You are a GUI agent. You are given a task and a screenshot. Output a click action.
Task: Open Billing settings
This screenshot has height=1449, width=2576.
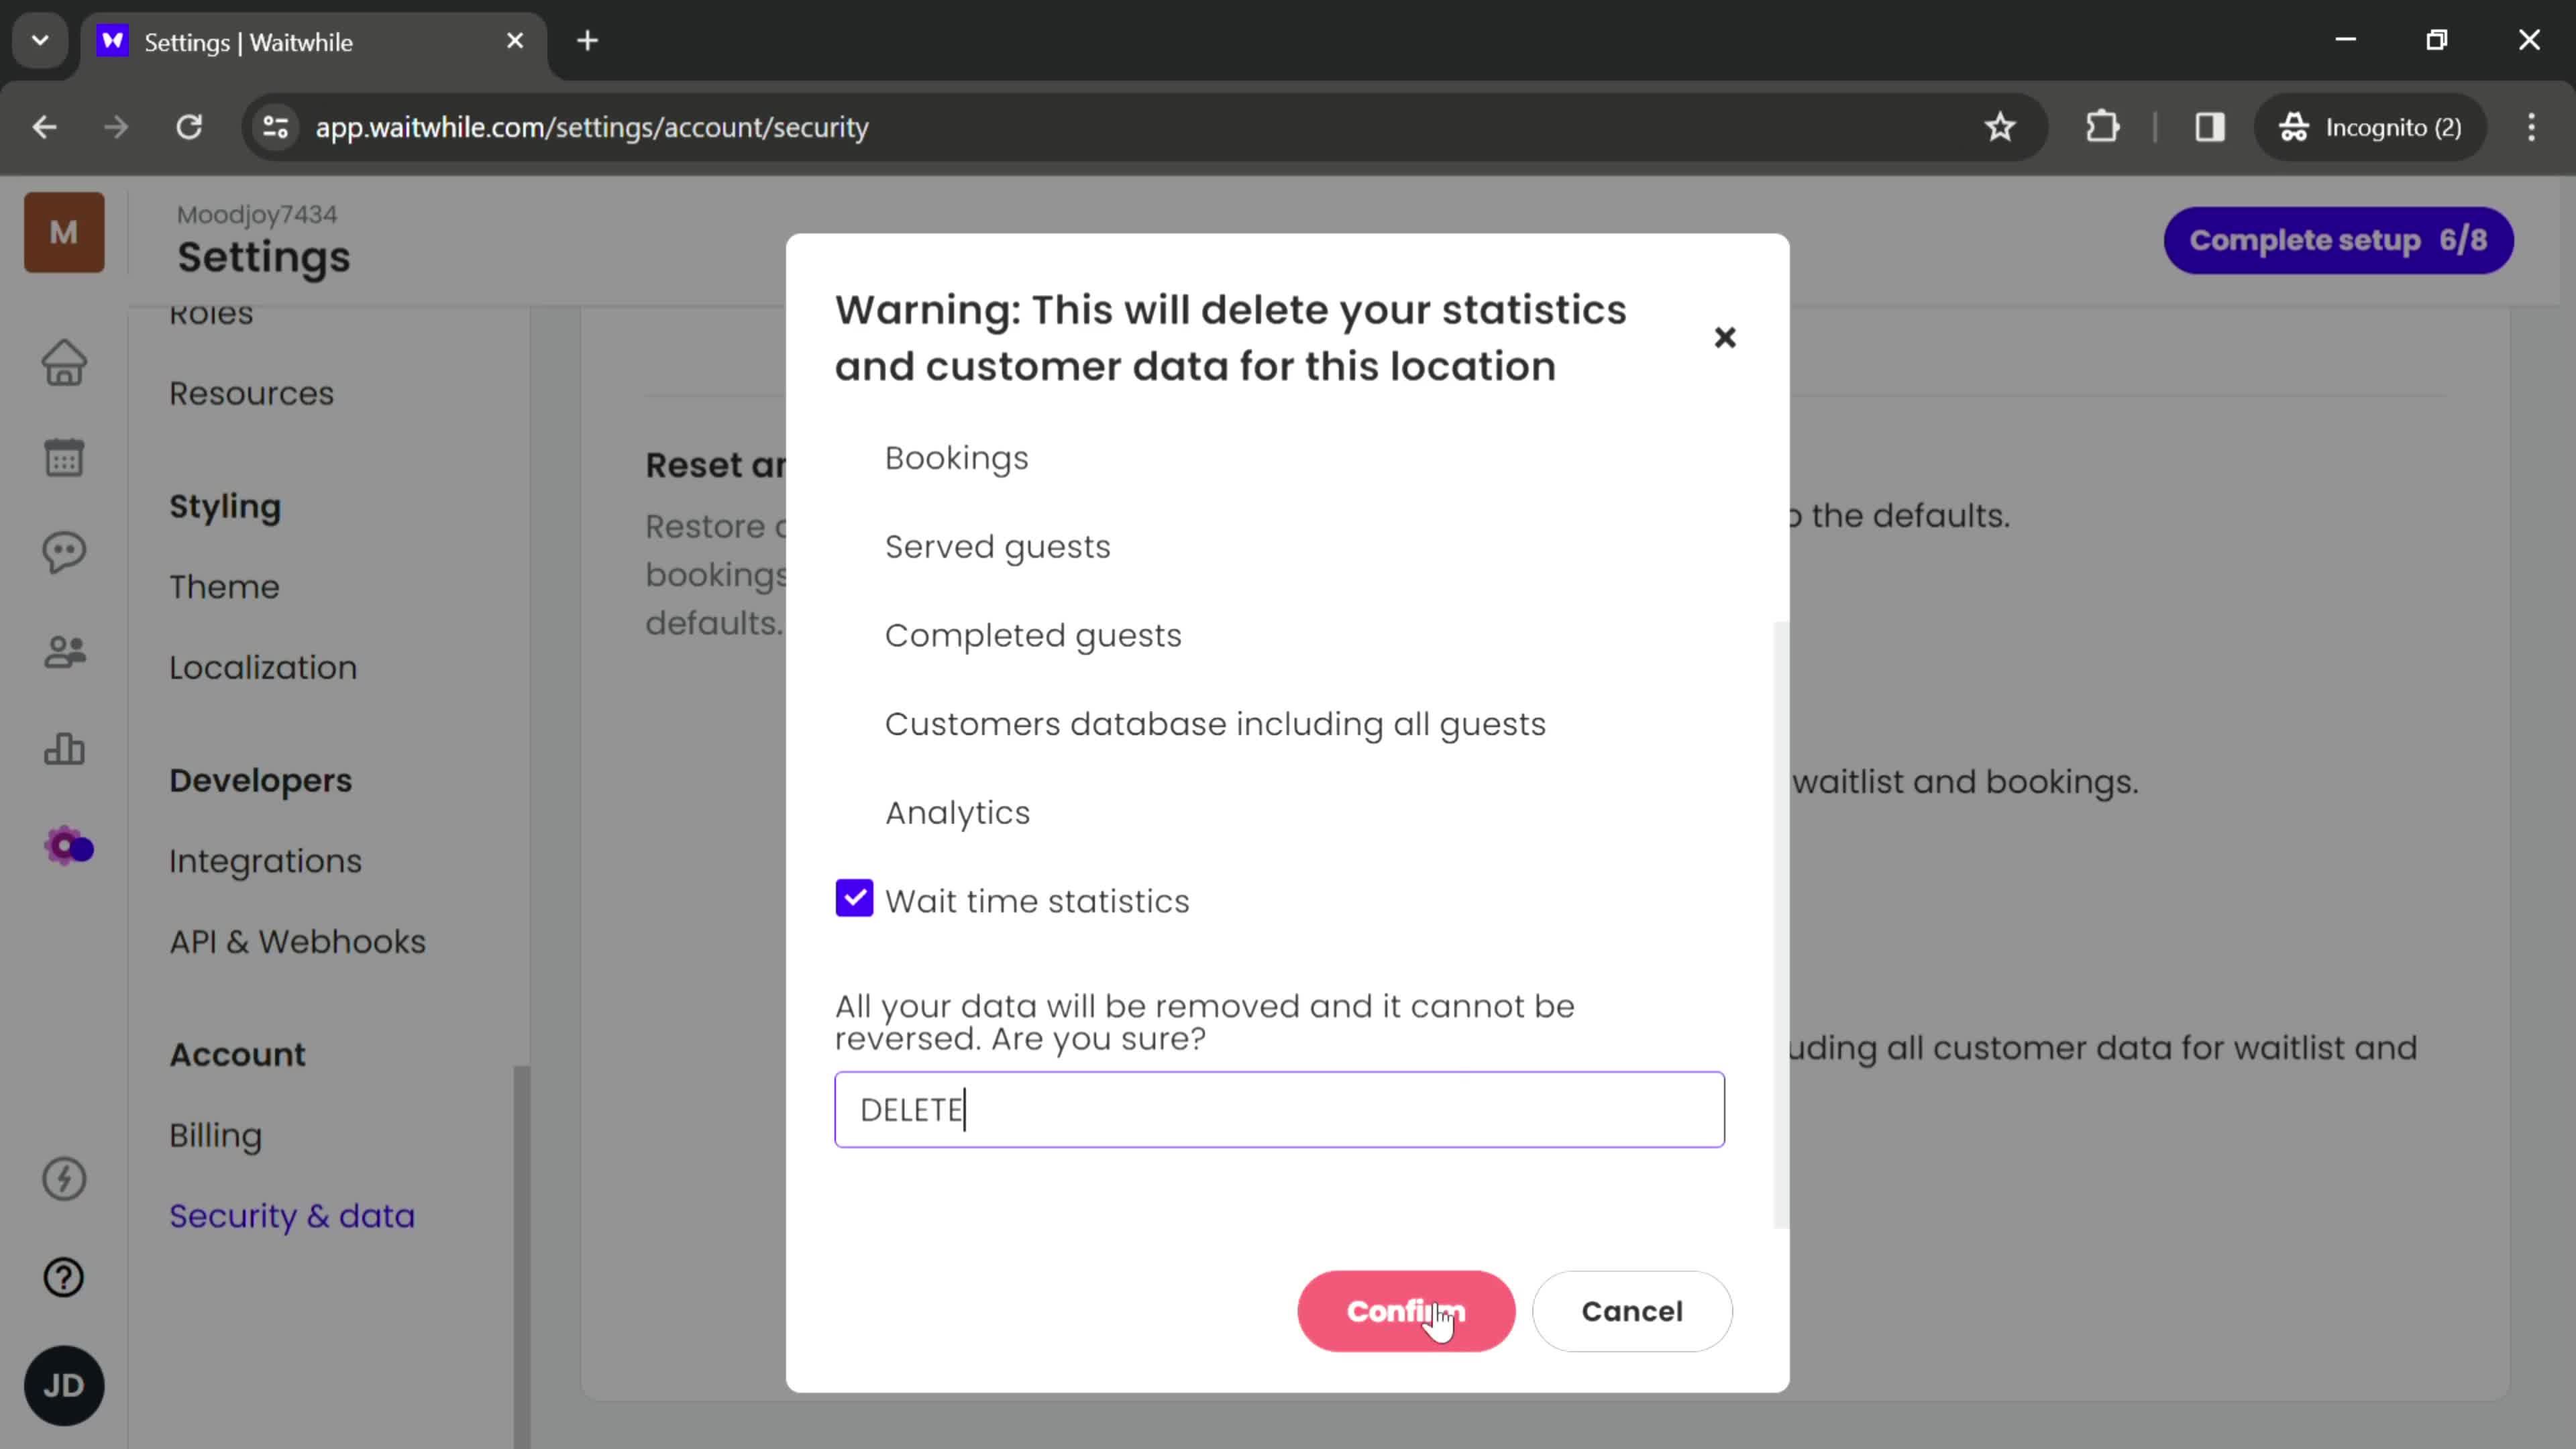click(x=215, y=1135)
